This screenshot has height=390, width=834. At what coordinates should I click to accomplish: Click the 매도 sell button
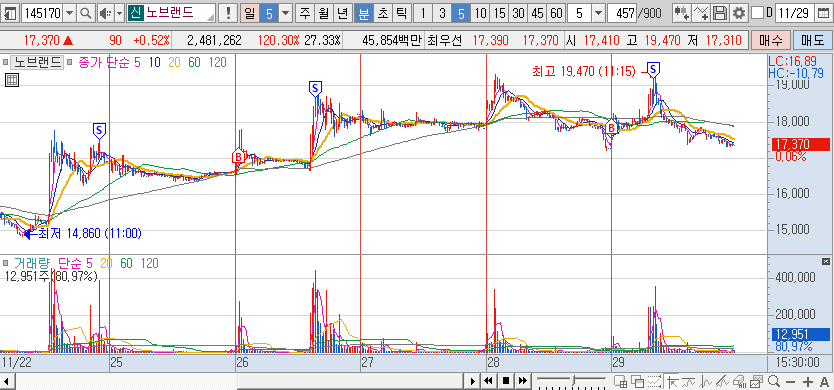click(812, 40)
